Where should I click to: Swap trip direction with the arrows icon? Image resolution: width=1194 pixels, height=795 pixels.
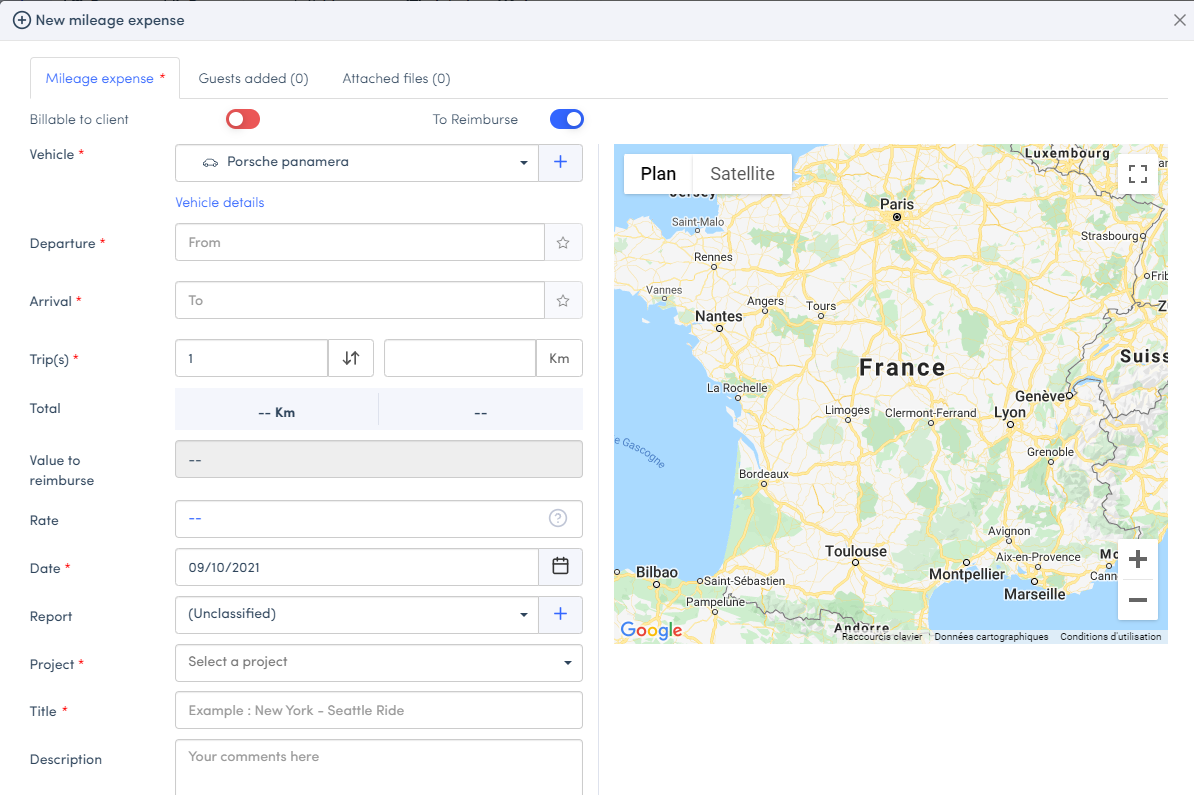[x=351, y=358]
